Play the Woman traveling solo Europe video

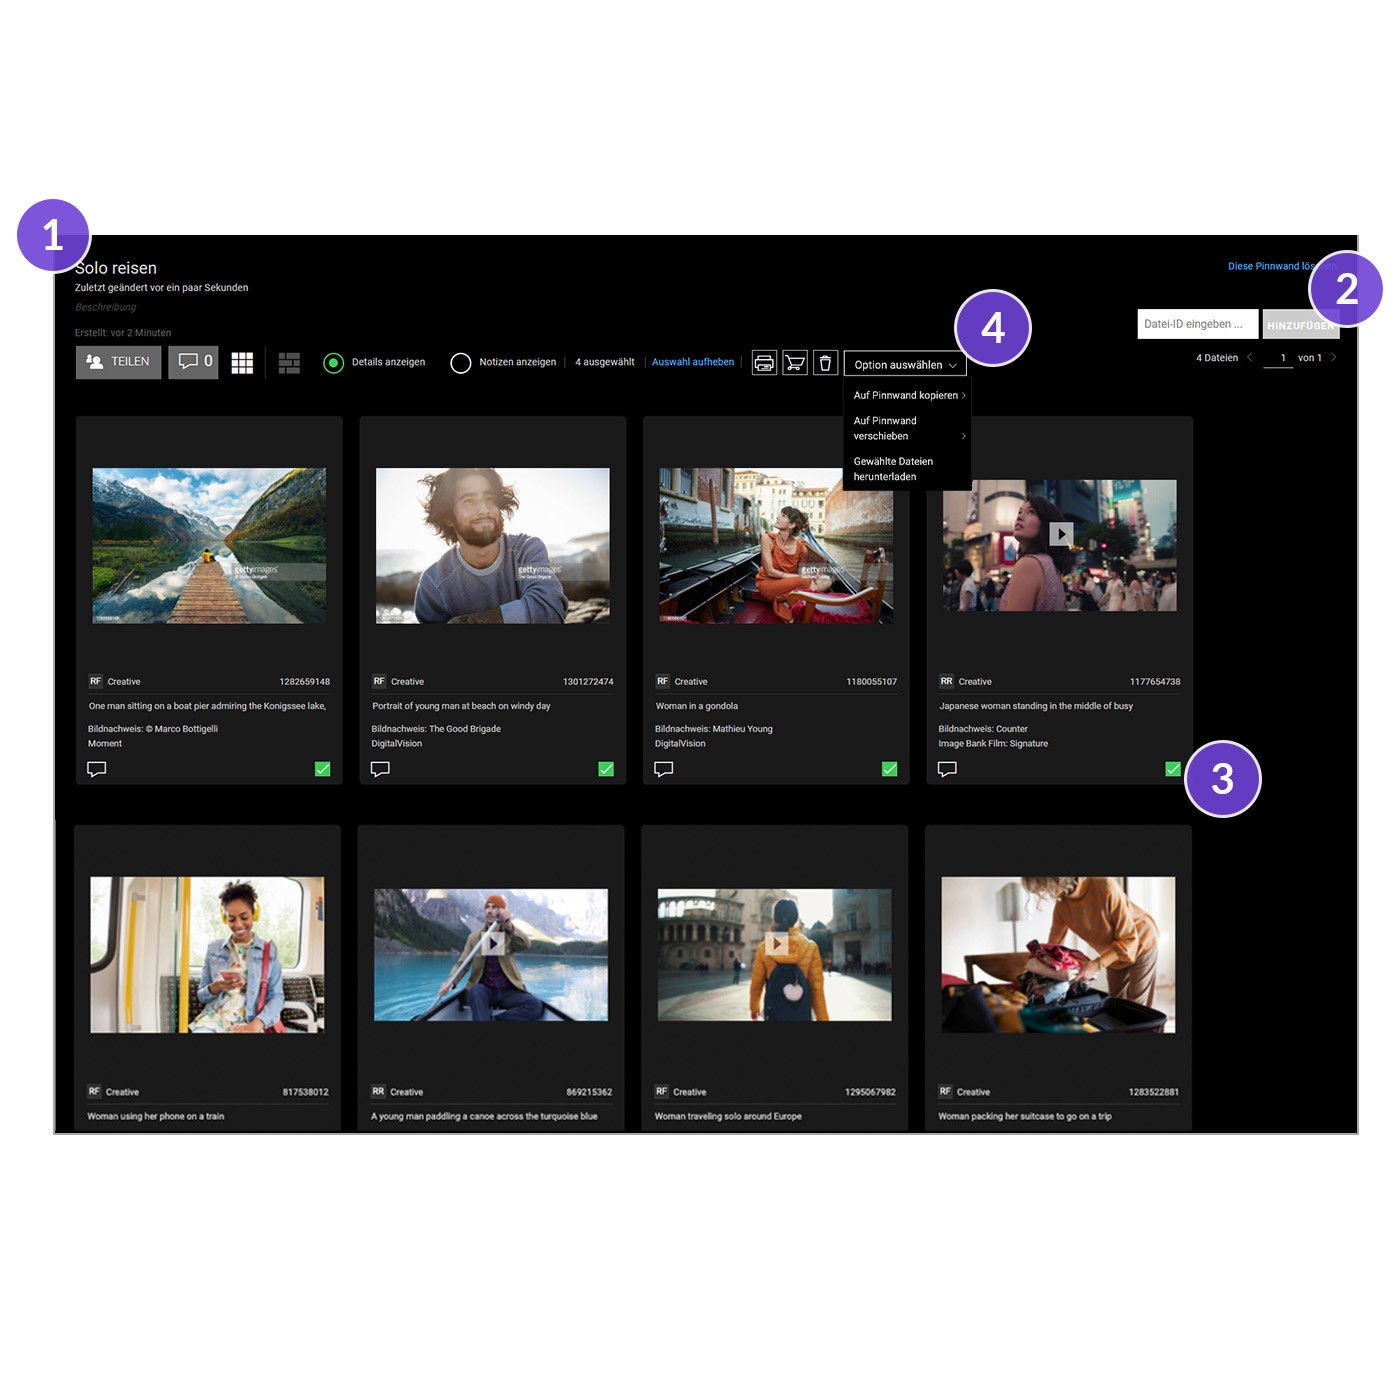tap(776, 943)
